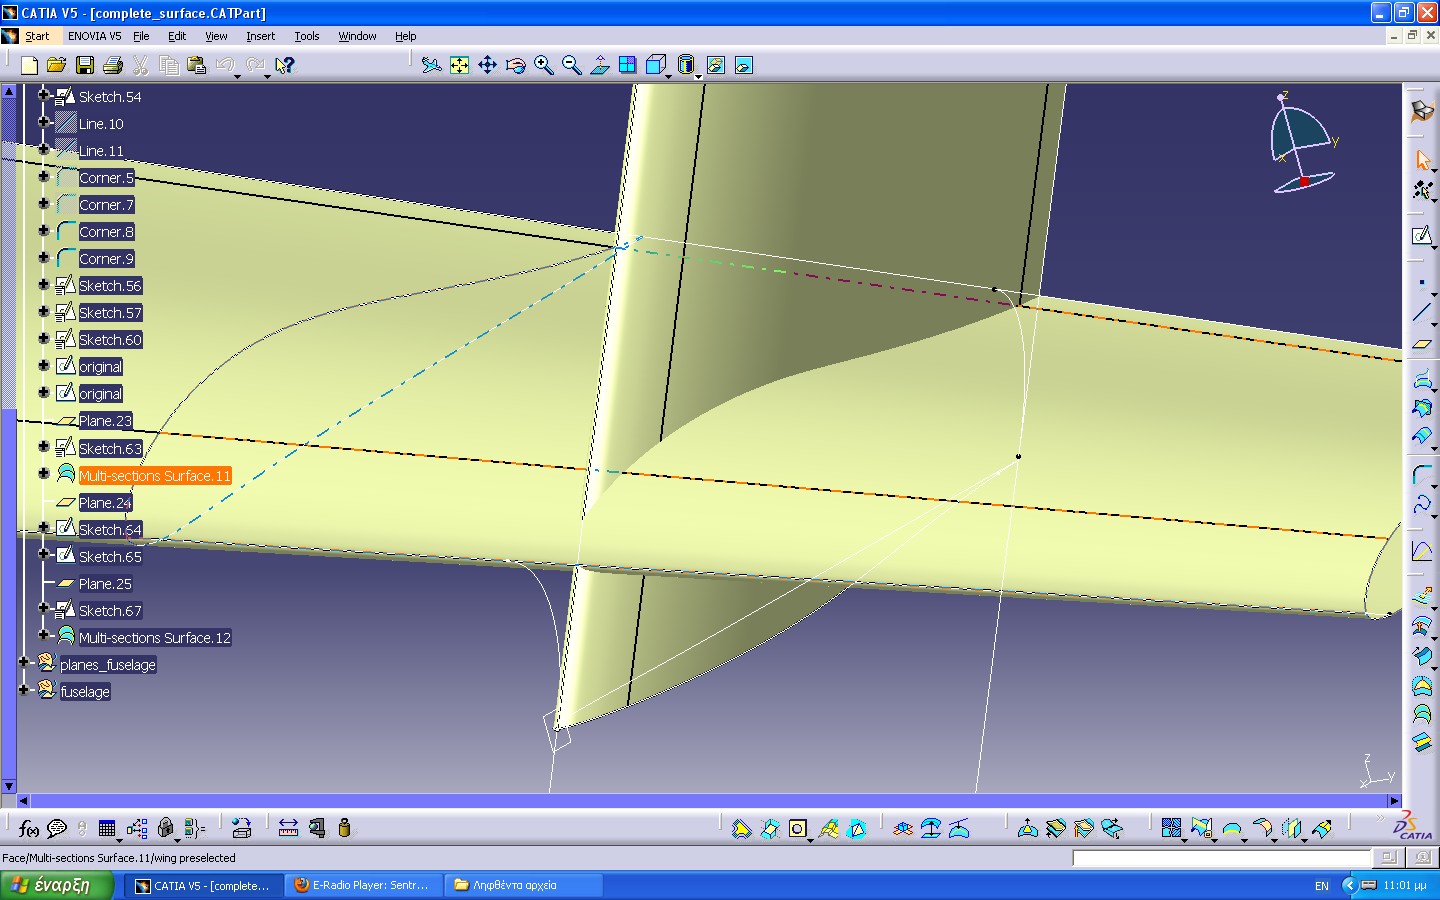Click the horizontal scrollbar right arrow
This screenshot has height=900, width=1440.
tap(1394, 801)
